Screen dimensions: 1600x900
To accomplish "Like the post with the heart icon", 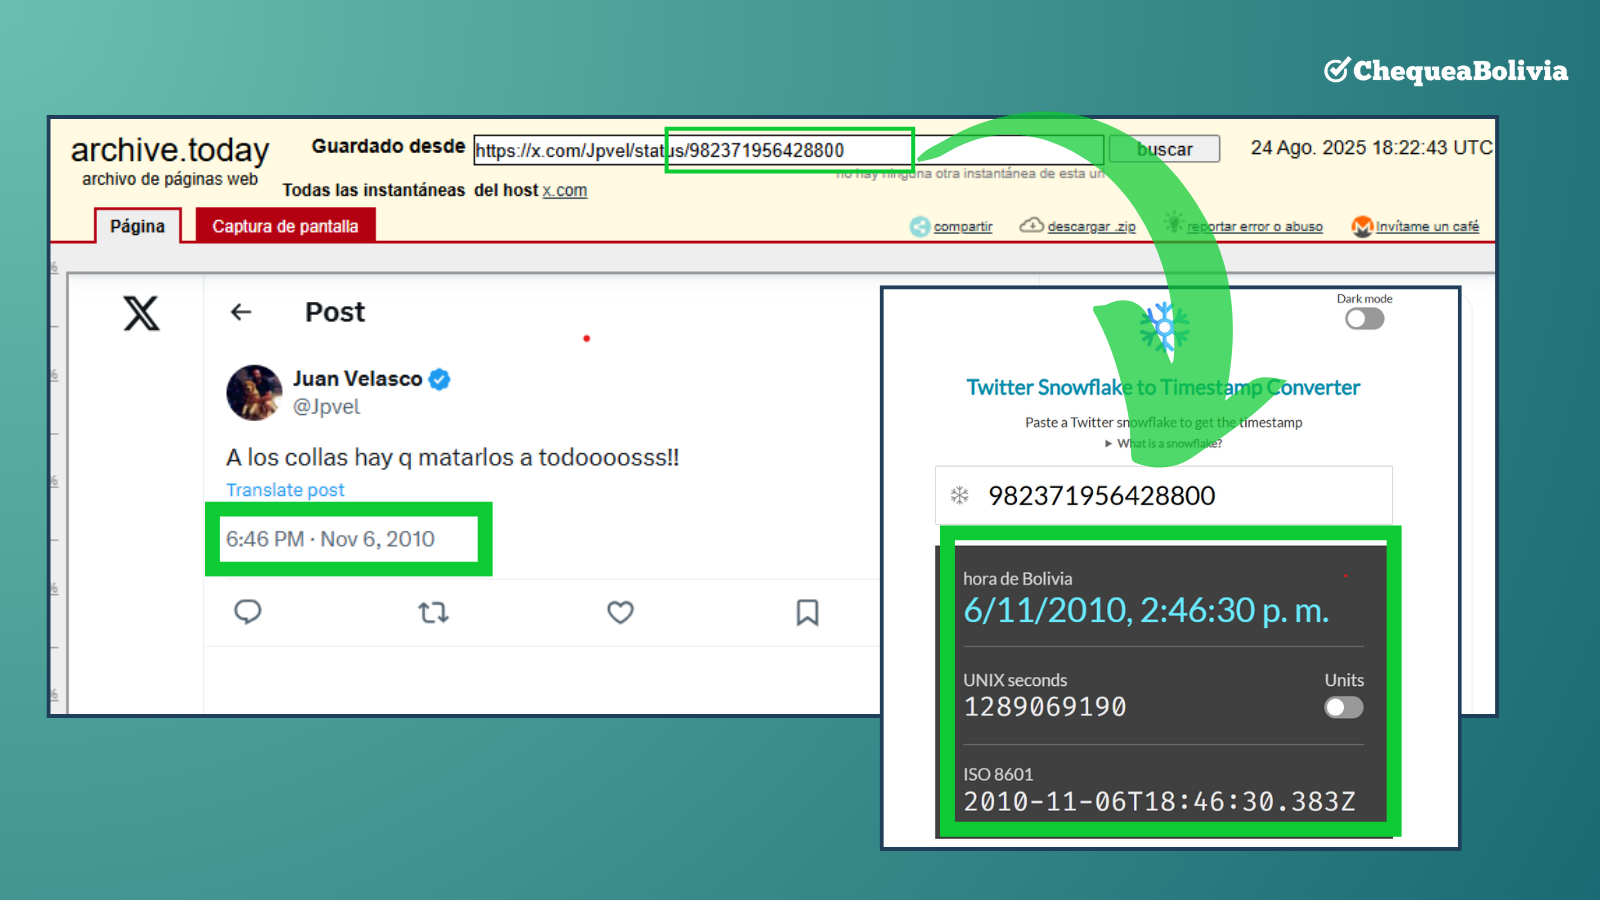I will [x=620, y=612].
